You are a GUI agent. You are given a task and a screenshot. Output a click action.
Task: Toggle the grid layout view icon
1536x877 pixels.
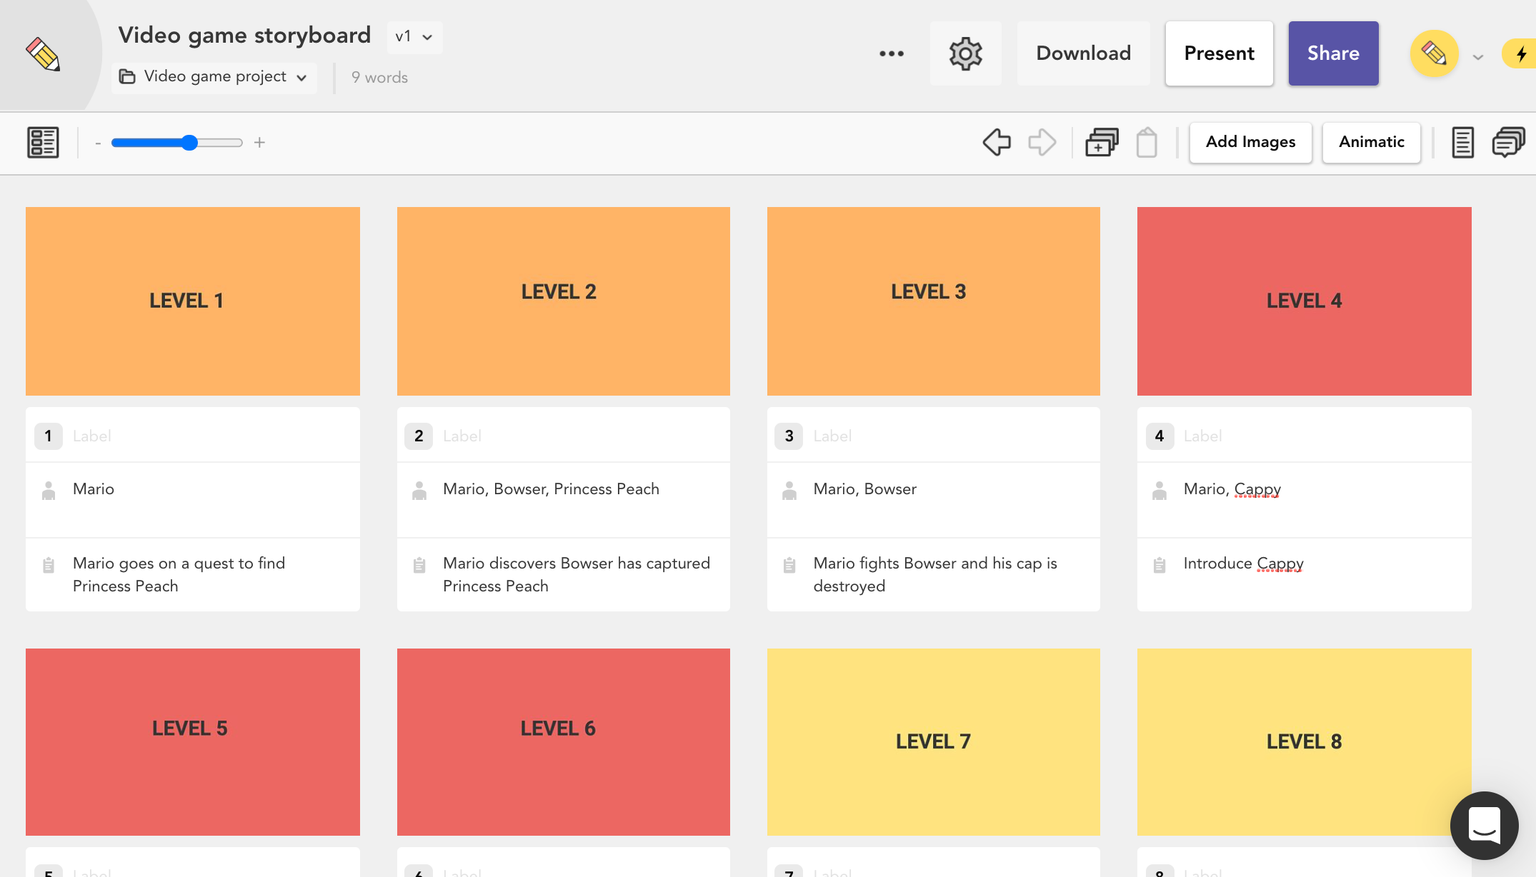coord(43,142)
